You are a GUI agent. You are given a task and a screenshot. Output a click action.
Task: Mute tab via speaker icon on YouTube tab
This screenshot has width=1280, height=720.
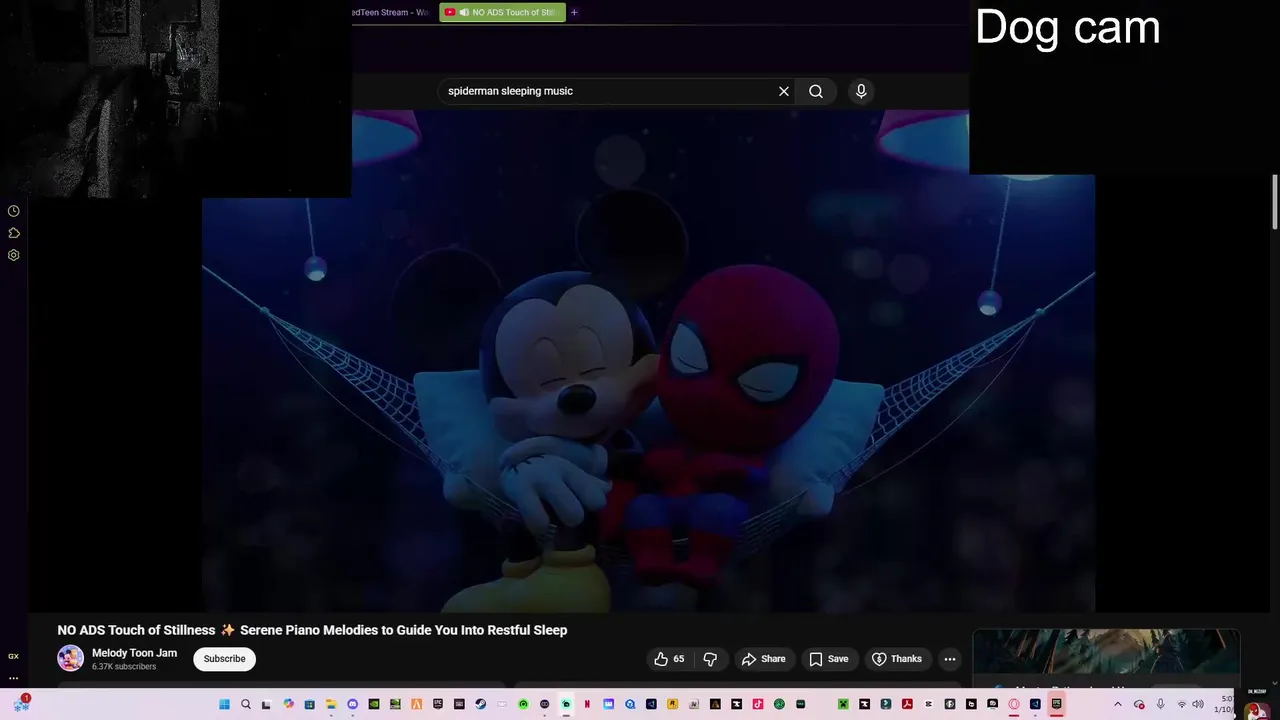465,12
